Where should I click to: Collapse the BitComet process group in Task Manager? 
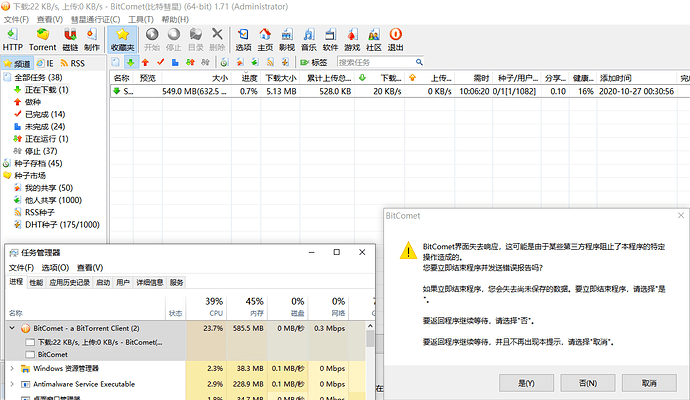[x=12, y=328]
